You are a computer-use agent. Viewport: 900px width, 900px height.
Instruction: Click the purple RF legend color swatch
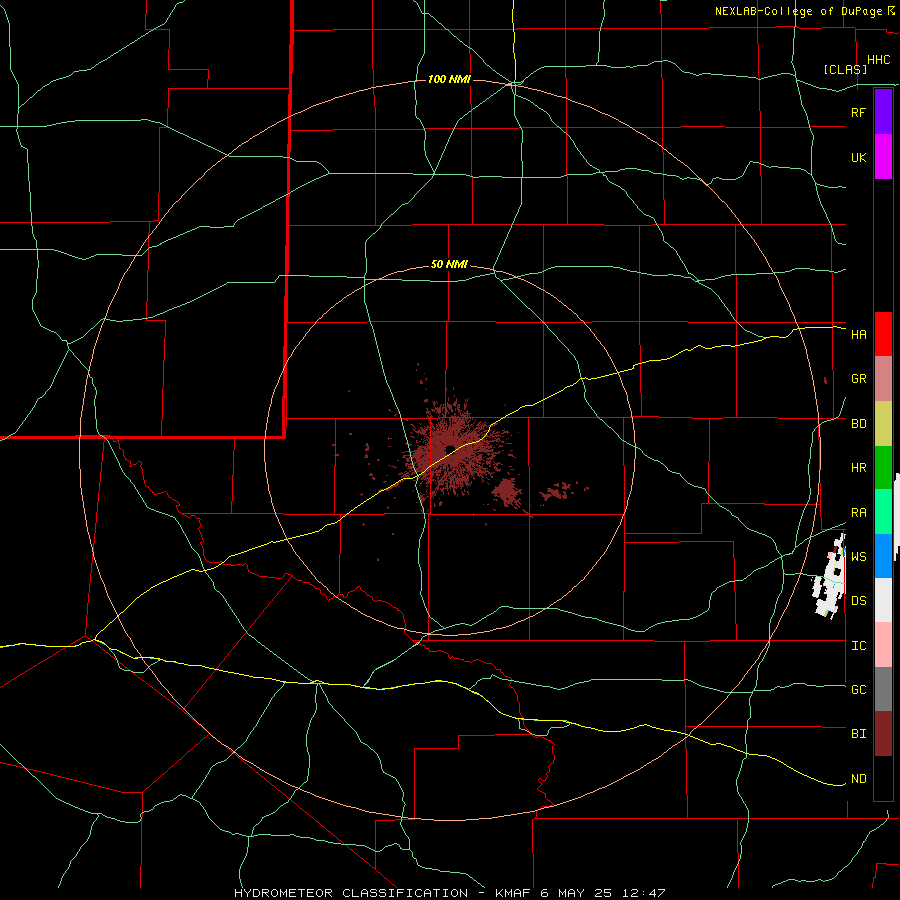point(883,112)
